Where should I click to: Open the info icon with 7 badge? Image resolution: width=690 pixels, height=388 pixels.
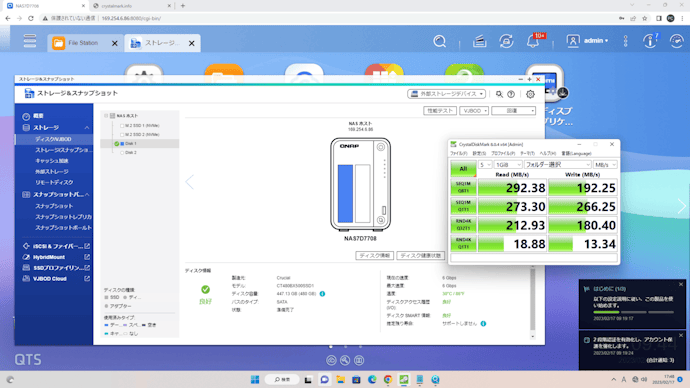click(650, 41)
